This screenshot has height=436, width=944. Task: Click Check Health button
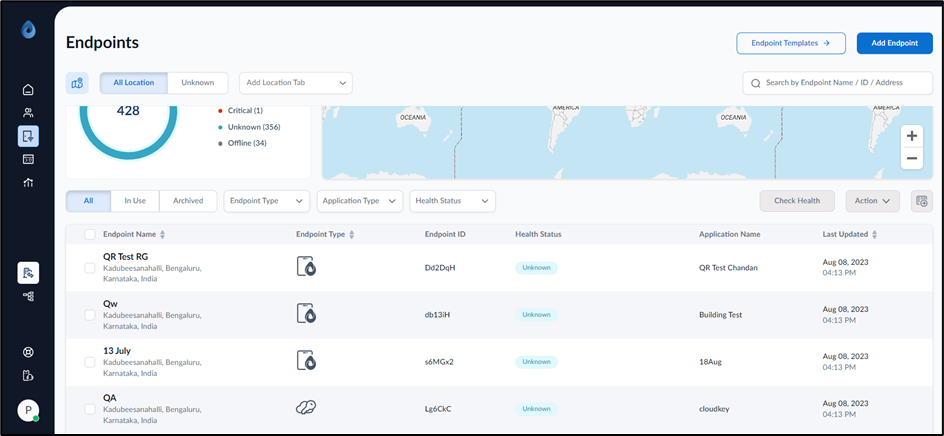pyautogui.click(x=796, y=201)
